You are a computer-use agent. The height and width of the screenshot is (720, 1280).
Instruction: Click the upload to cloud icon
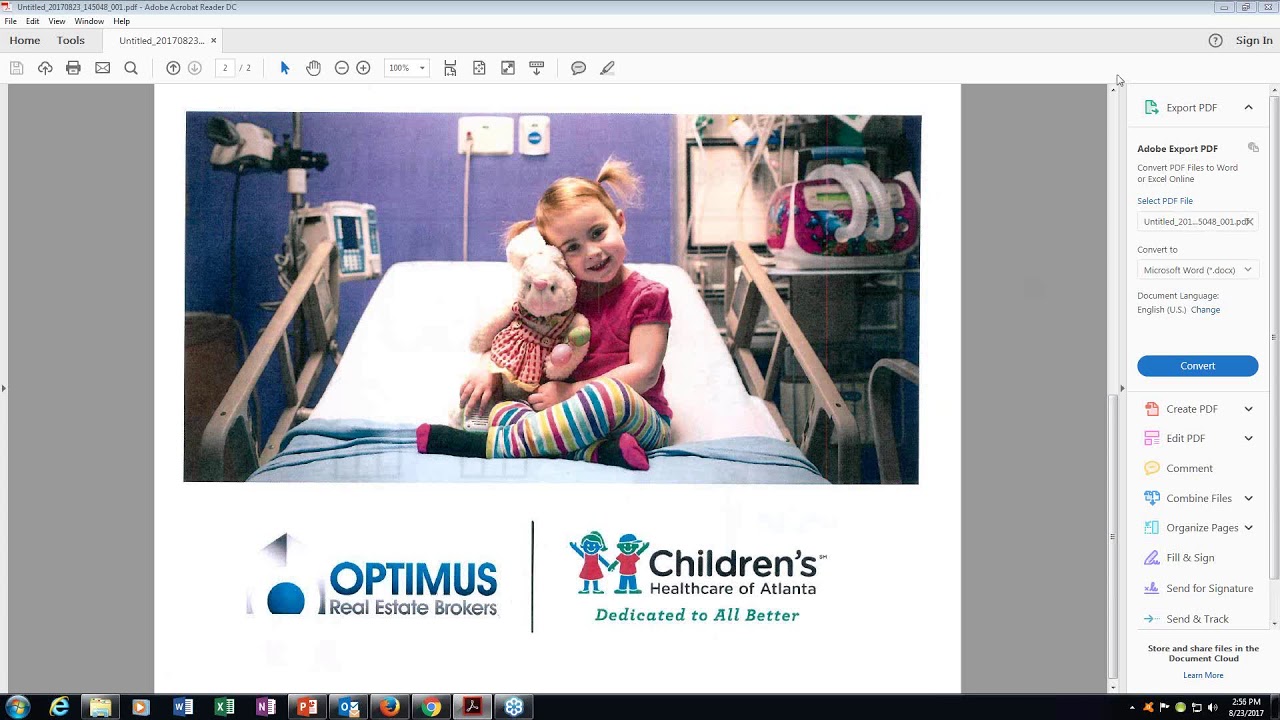click(x=45, y=68)
